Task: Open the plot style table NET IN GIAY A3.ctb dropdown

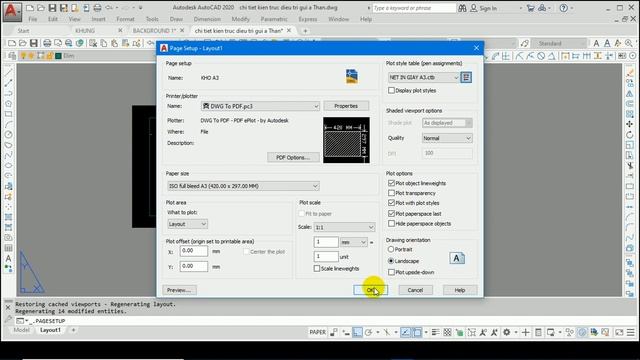Action: coord(424,77)
